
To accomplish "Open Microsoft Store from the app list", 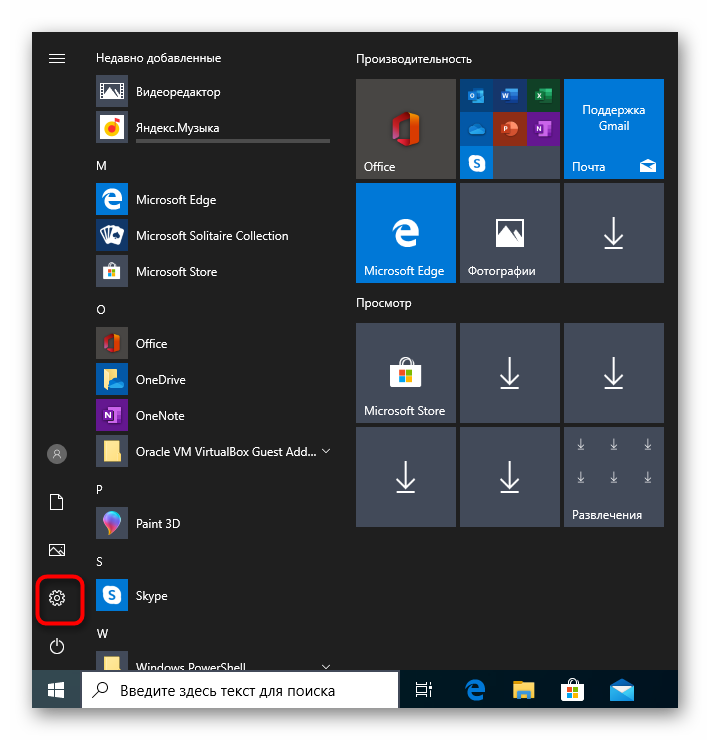I will (x=213, y=271).
